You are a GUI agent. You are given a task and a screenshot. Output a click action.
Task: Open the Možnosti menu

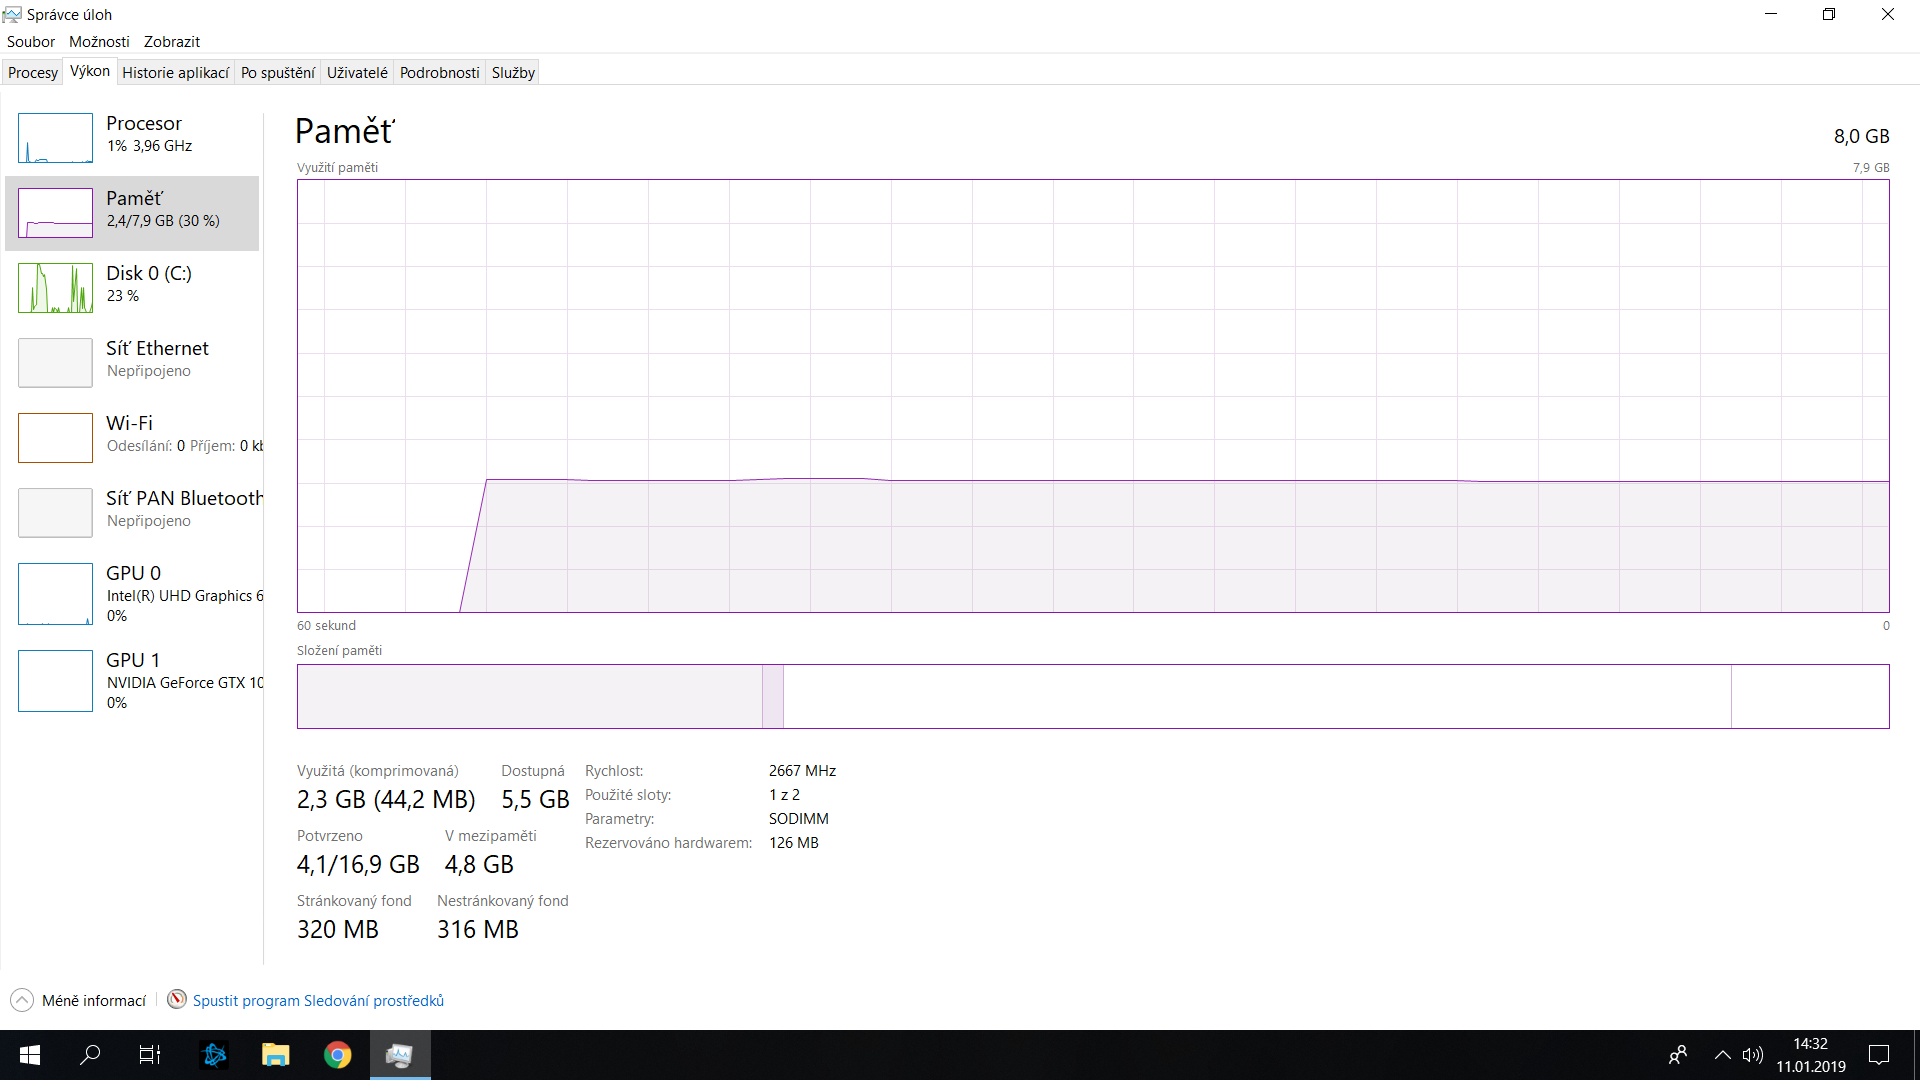click(x=99, y=42)
